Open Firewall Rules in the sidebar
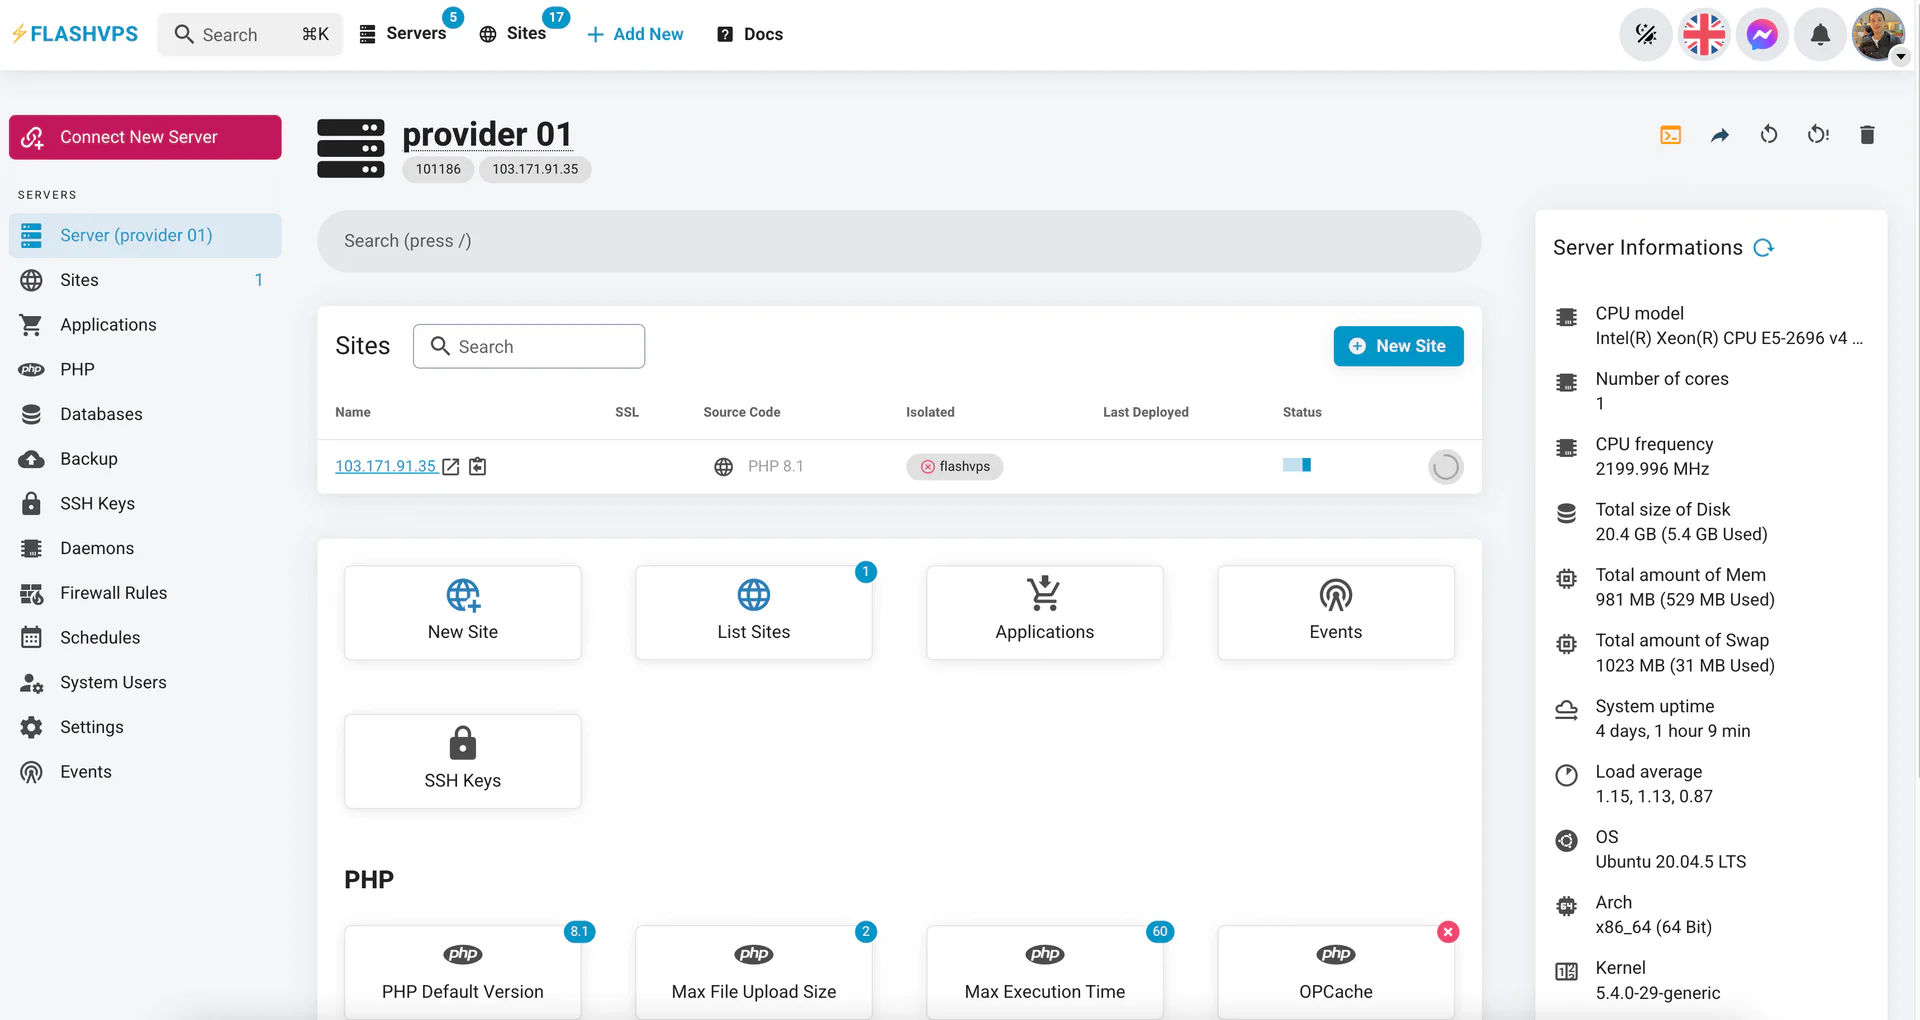The width and height of the screenshot is (1920, 1020). [113, 593]
